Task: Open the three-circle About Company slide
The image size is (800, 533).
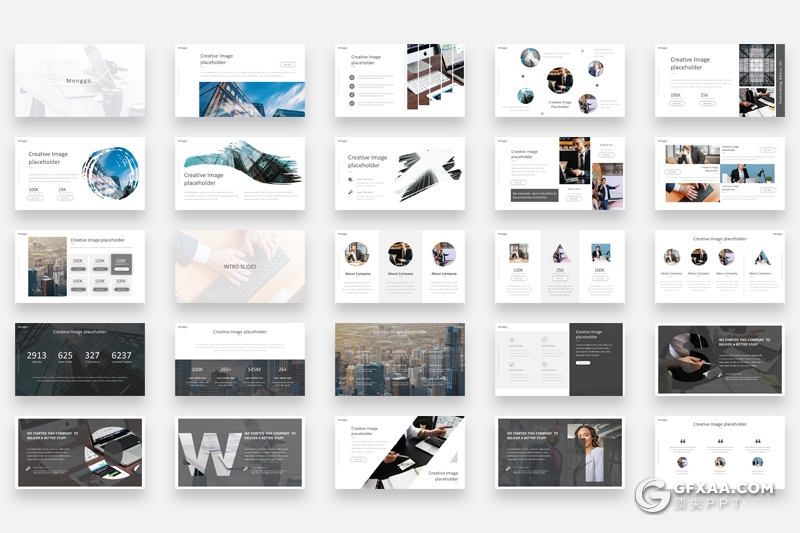Action: click(x=400, y=266)
